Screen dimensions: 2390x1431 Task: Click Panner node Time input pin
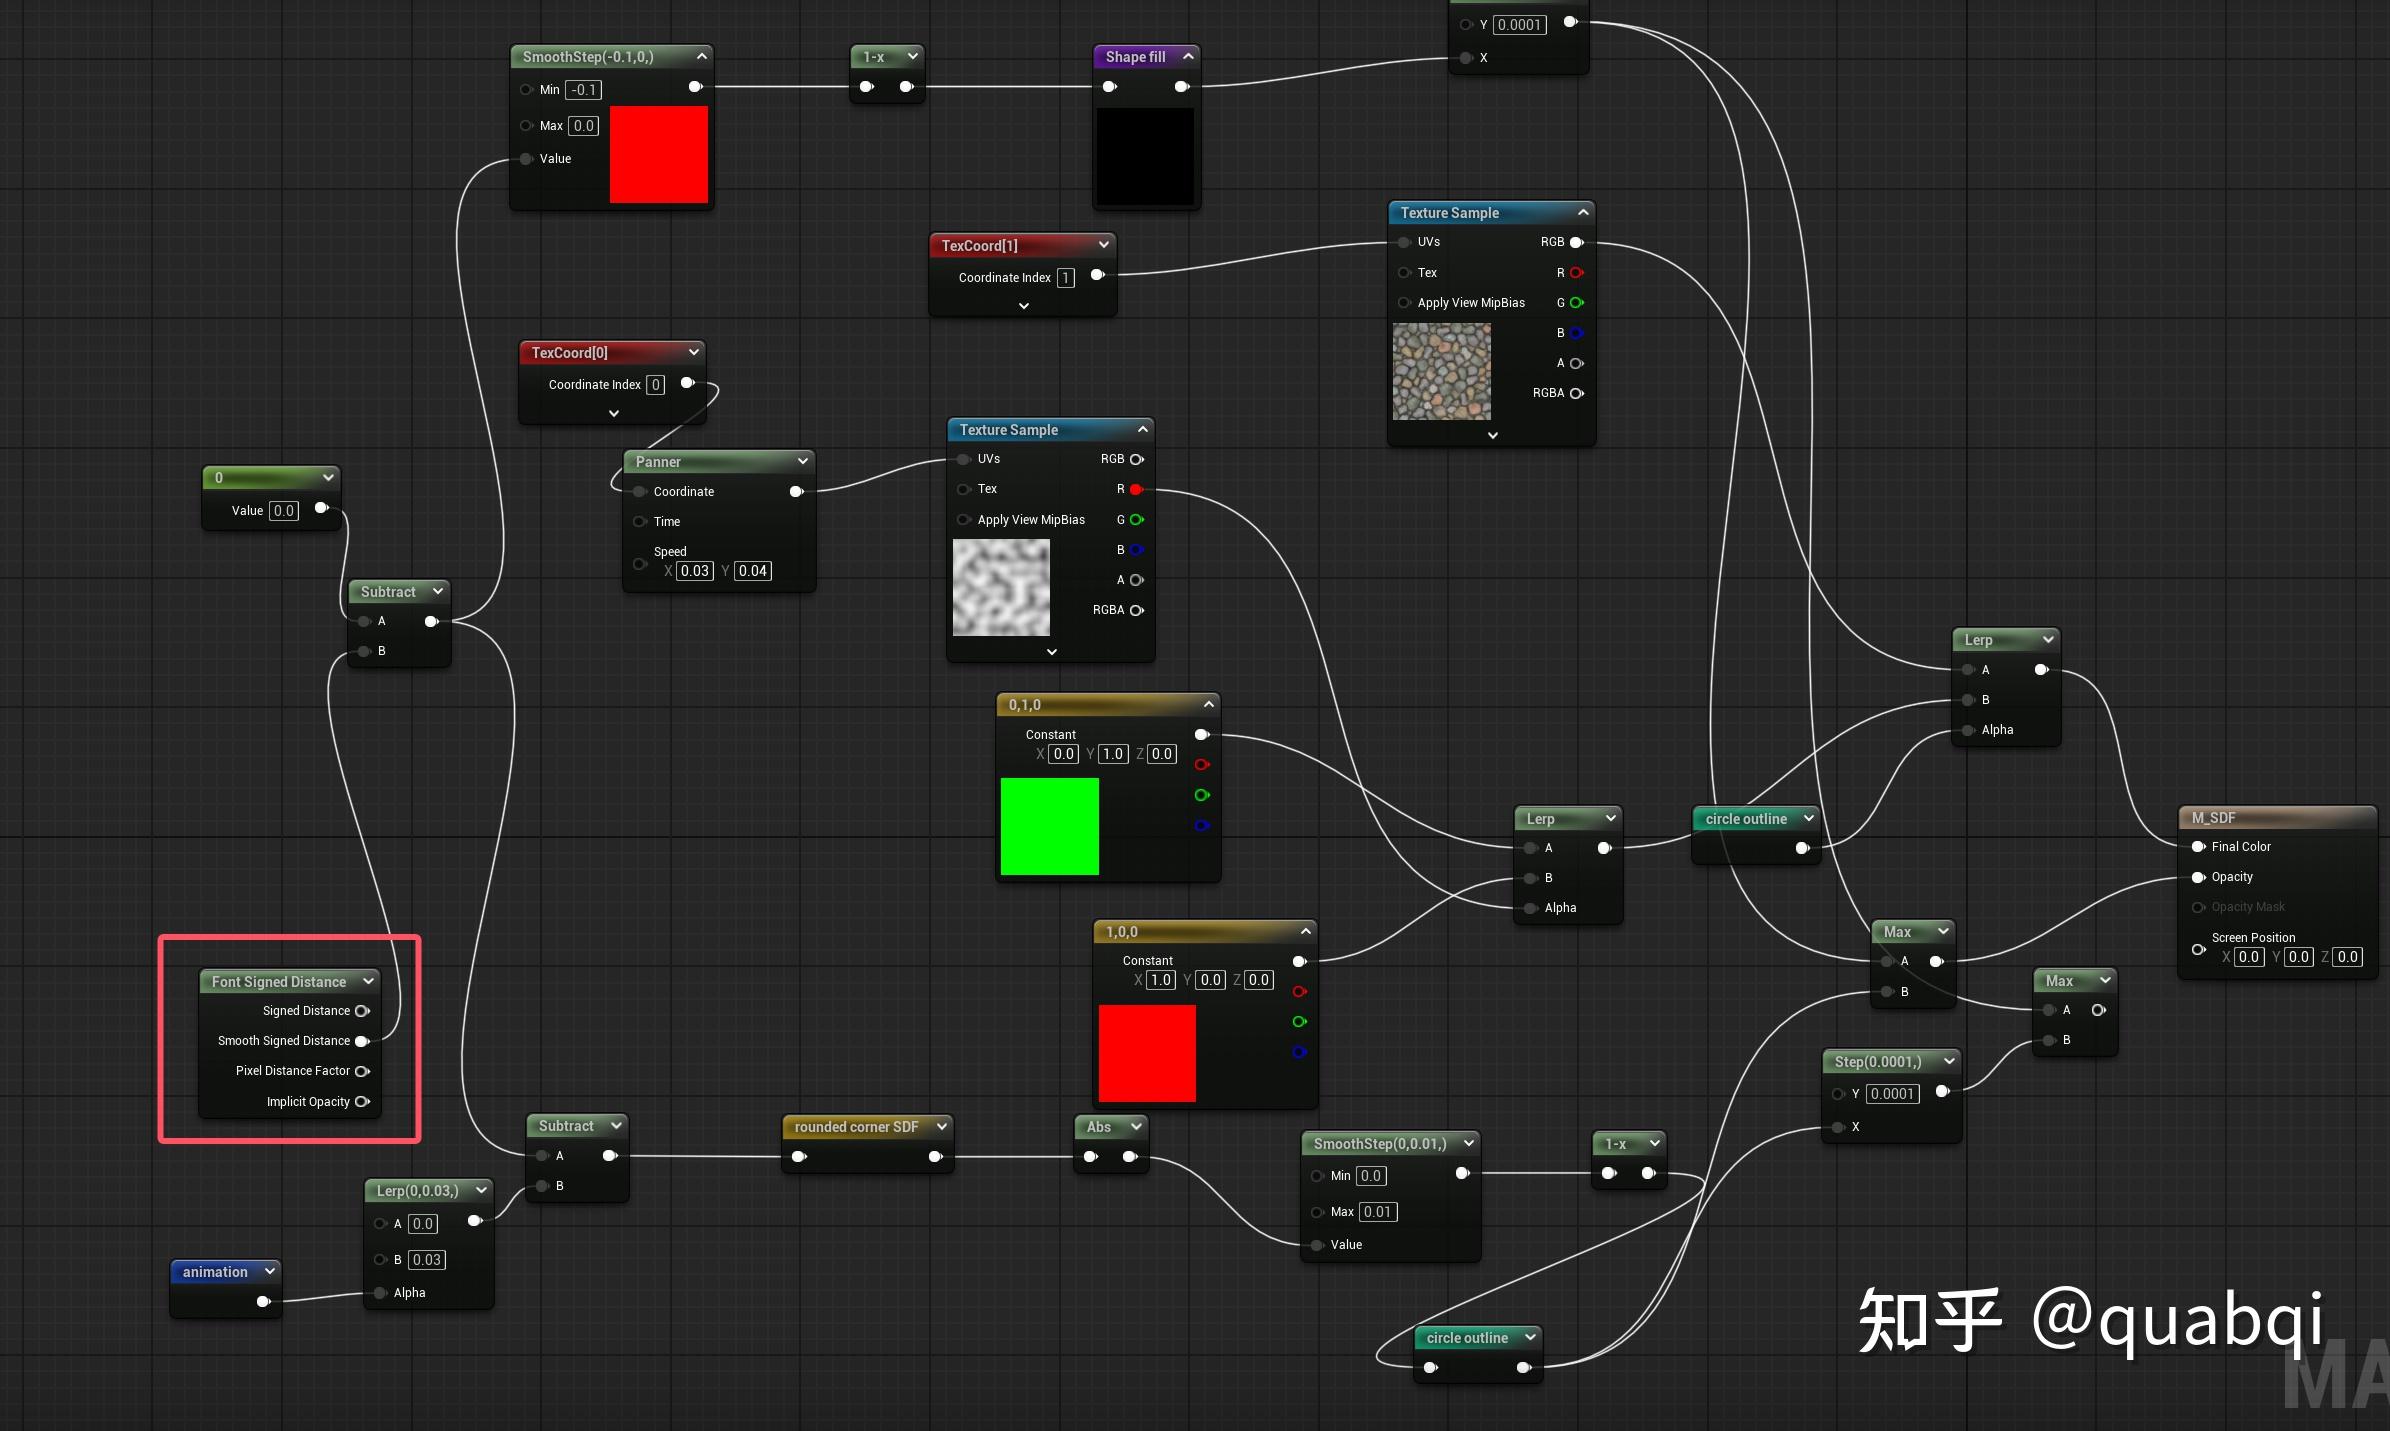click(640, 522)
